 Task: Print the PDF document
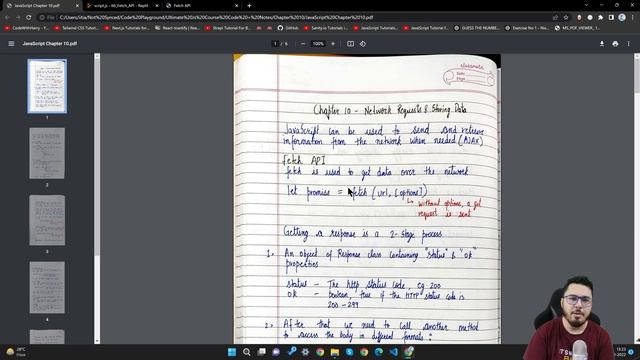click(x=615, y=44)
